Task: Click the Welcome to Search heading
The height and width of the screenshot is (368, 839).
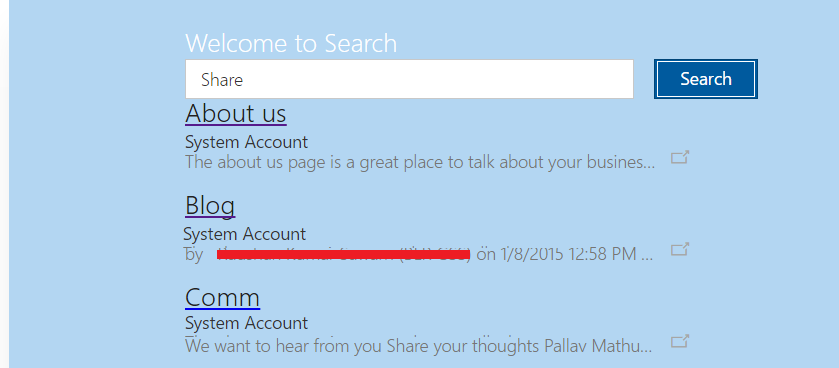Action: click(x=291, y=43)
